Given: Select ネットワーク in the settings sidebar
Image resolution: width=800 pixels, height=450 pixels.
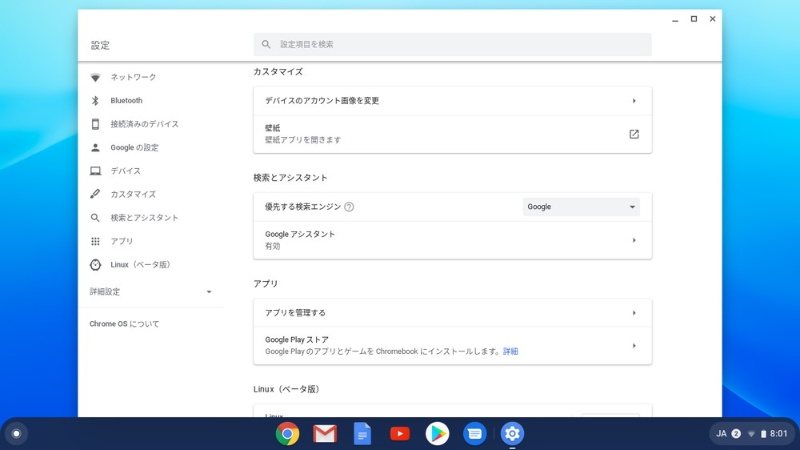Looking at the screenshot, I should (133, 77).
